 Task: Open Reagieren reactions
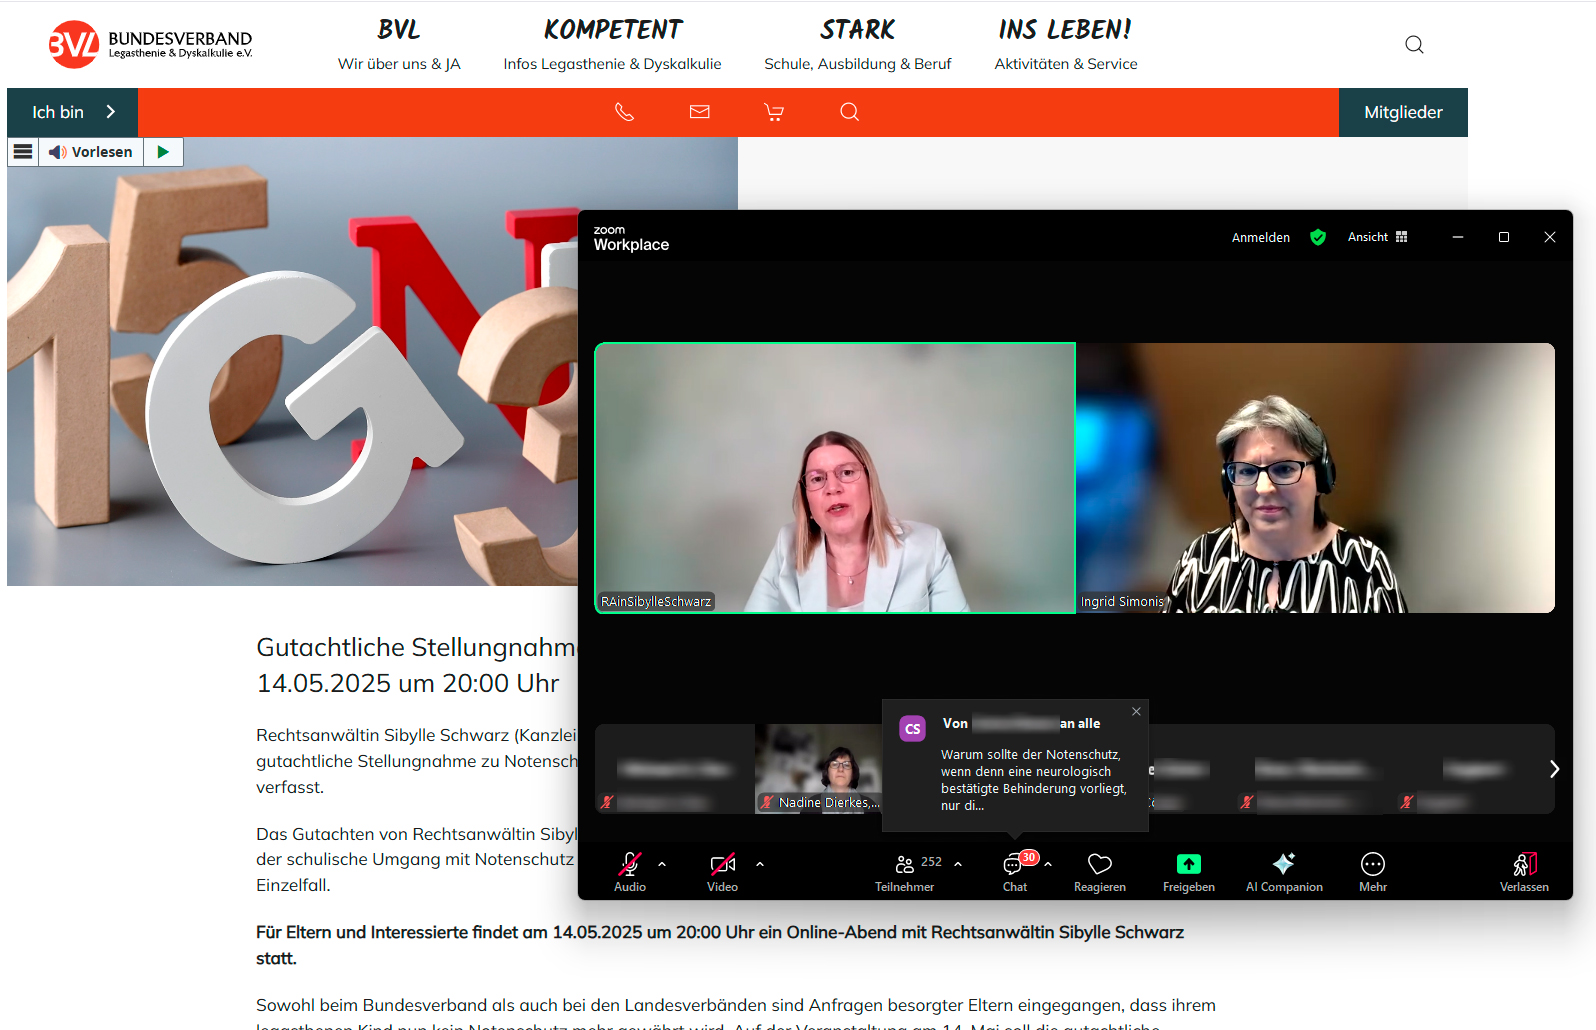pos(1100,872)
